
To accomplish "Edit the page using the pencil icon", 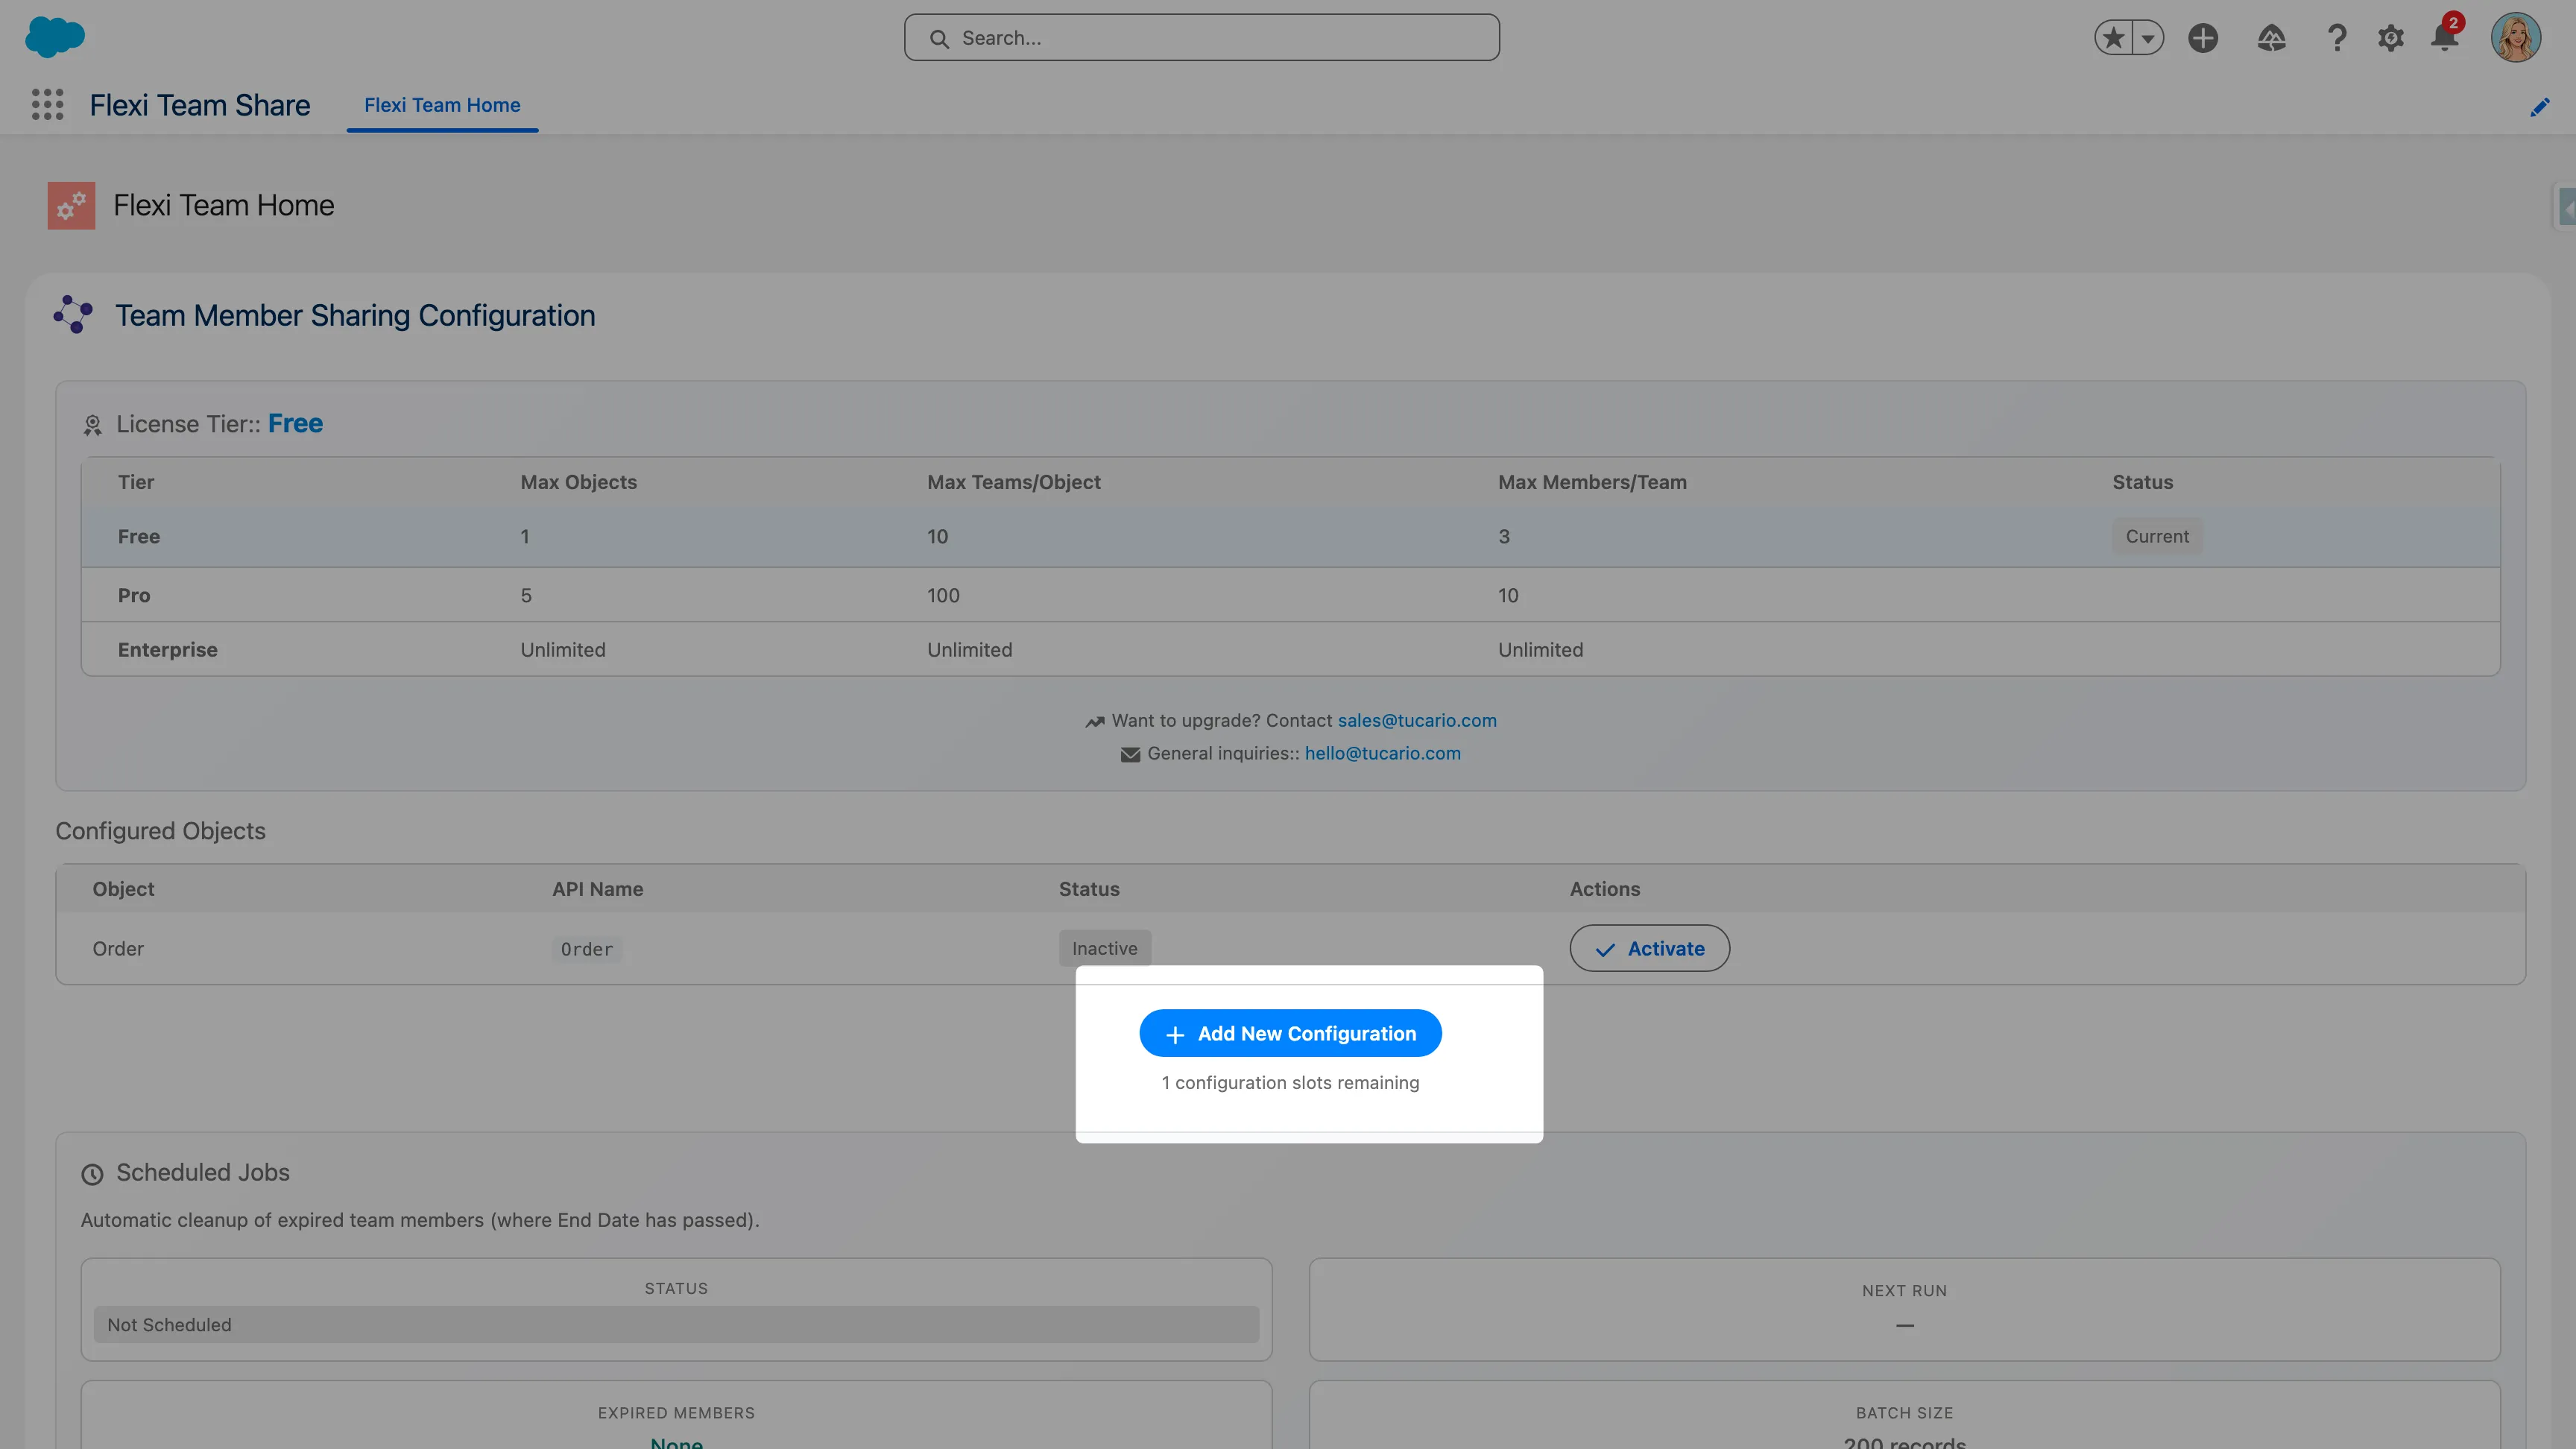I will [2540, 107].
